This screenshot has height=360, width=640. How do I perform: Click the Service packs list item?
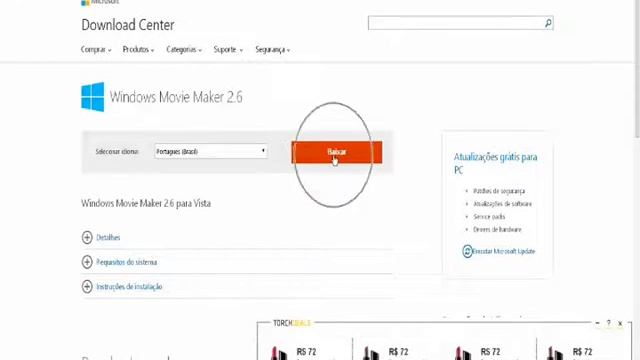[x=489, y=217]
